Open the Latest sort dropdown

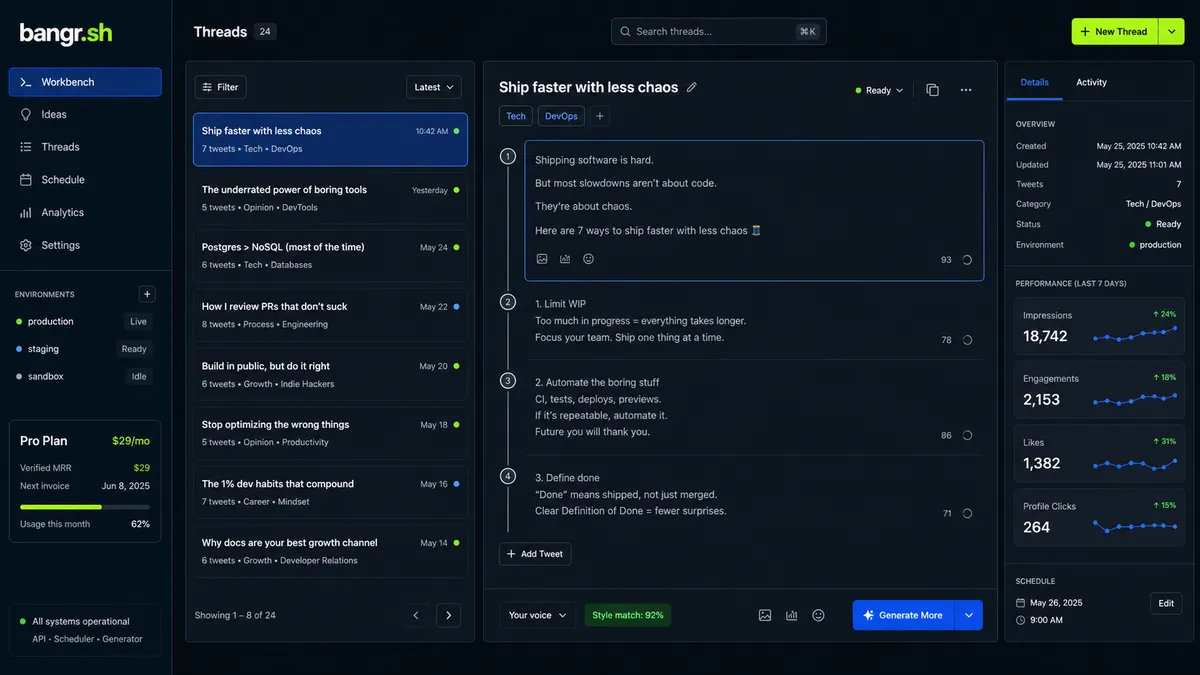[x=434, y=87]
